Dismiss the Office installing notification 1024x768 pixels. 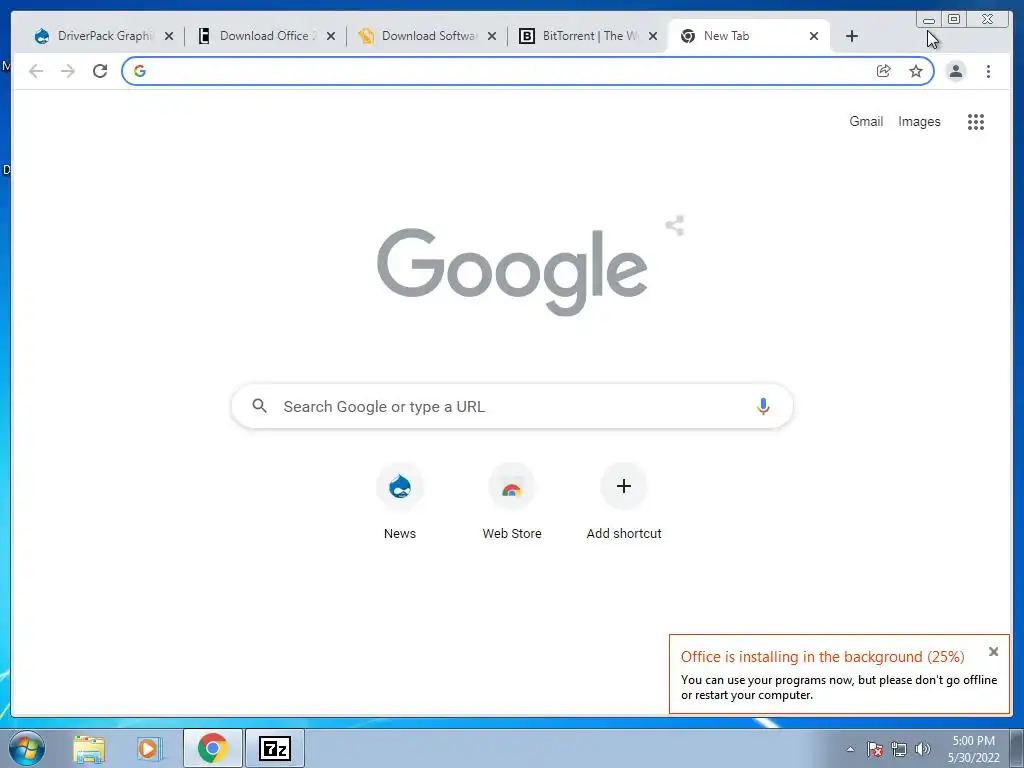(993, 652)
